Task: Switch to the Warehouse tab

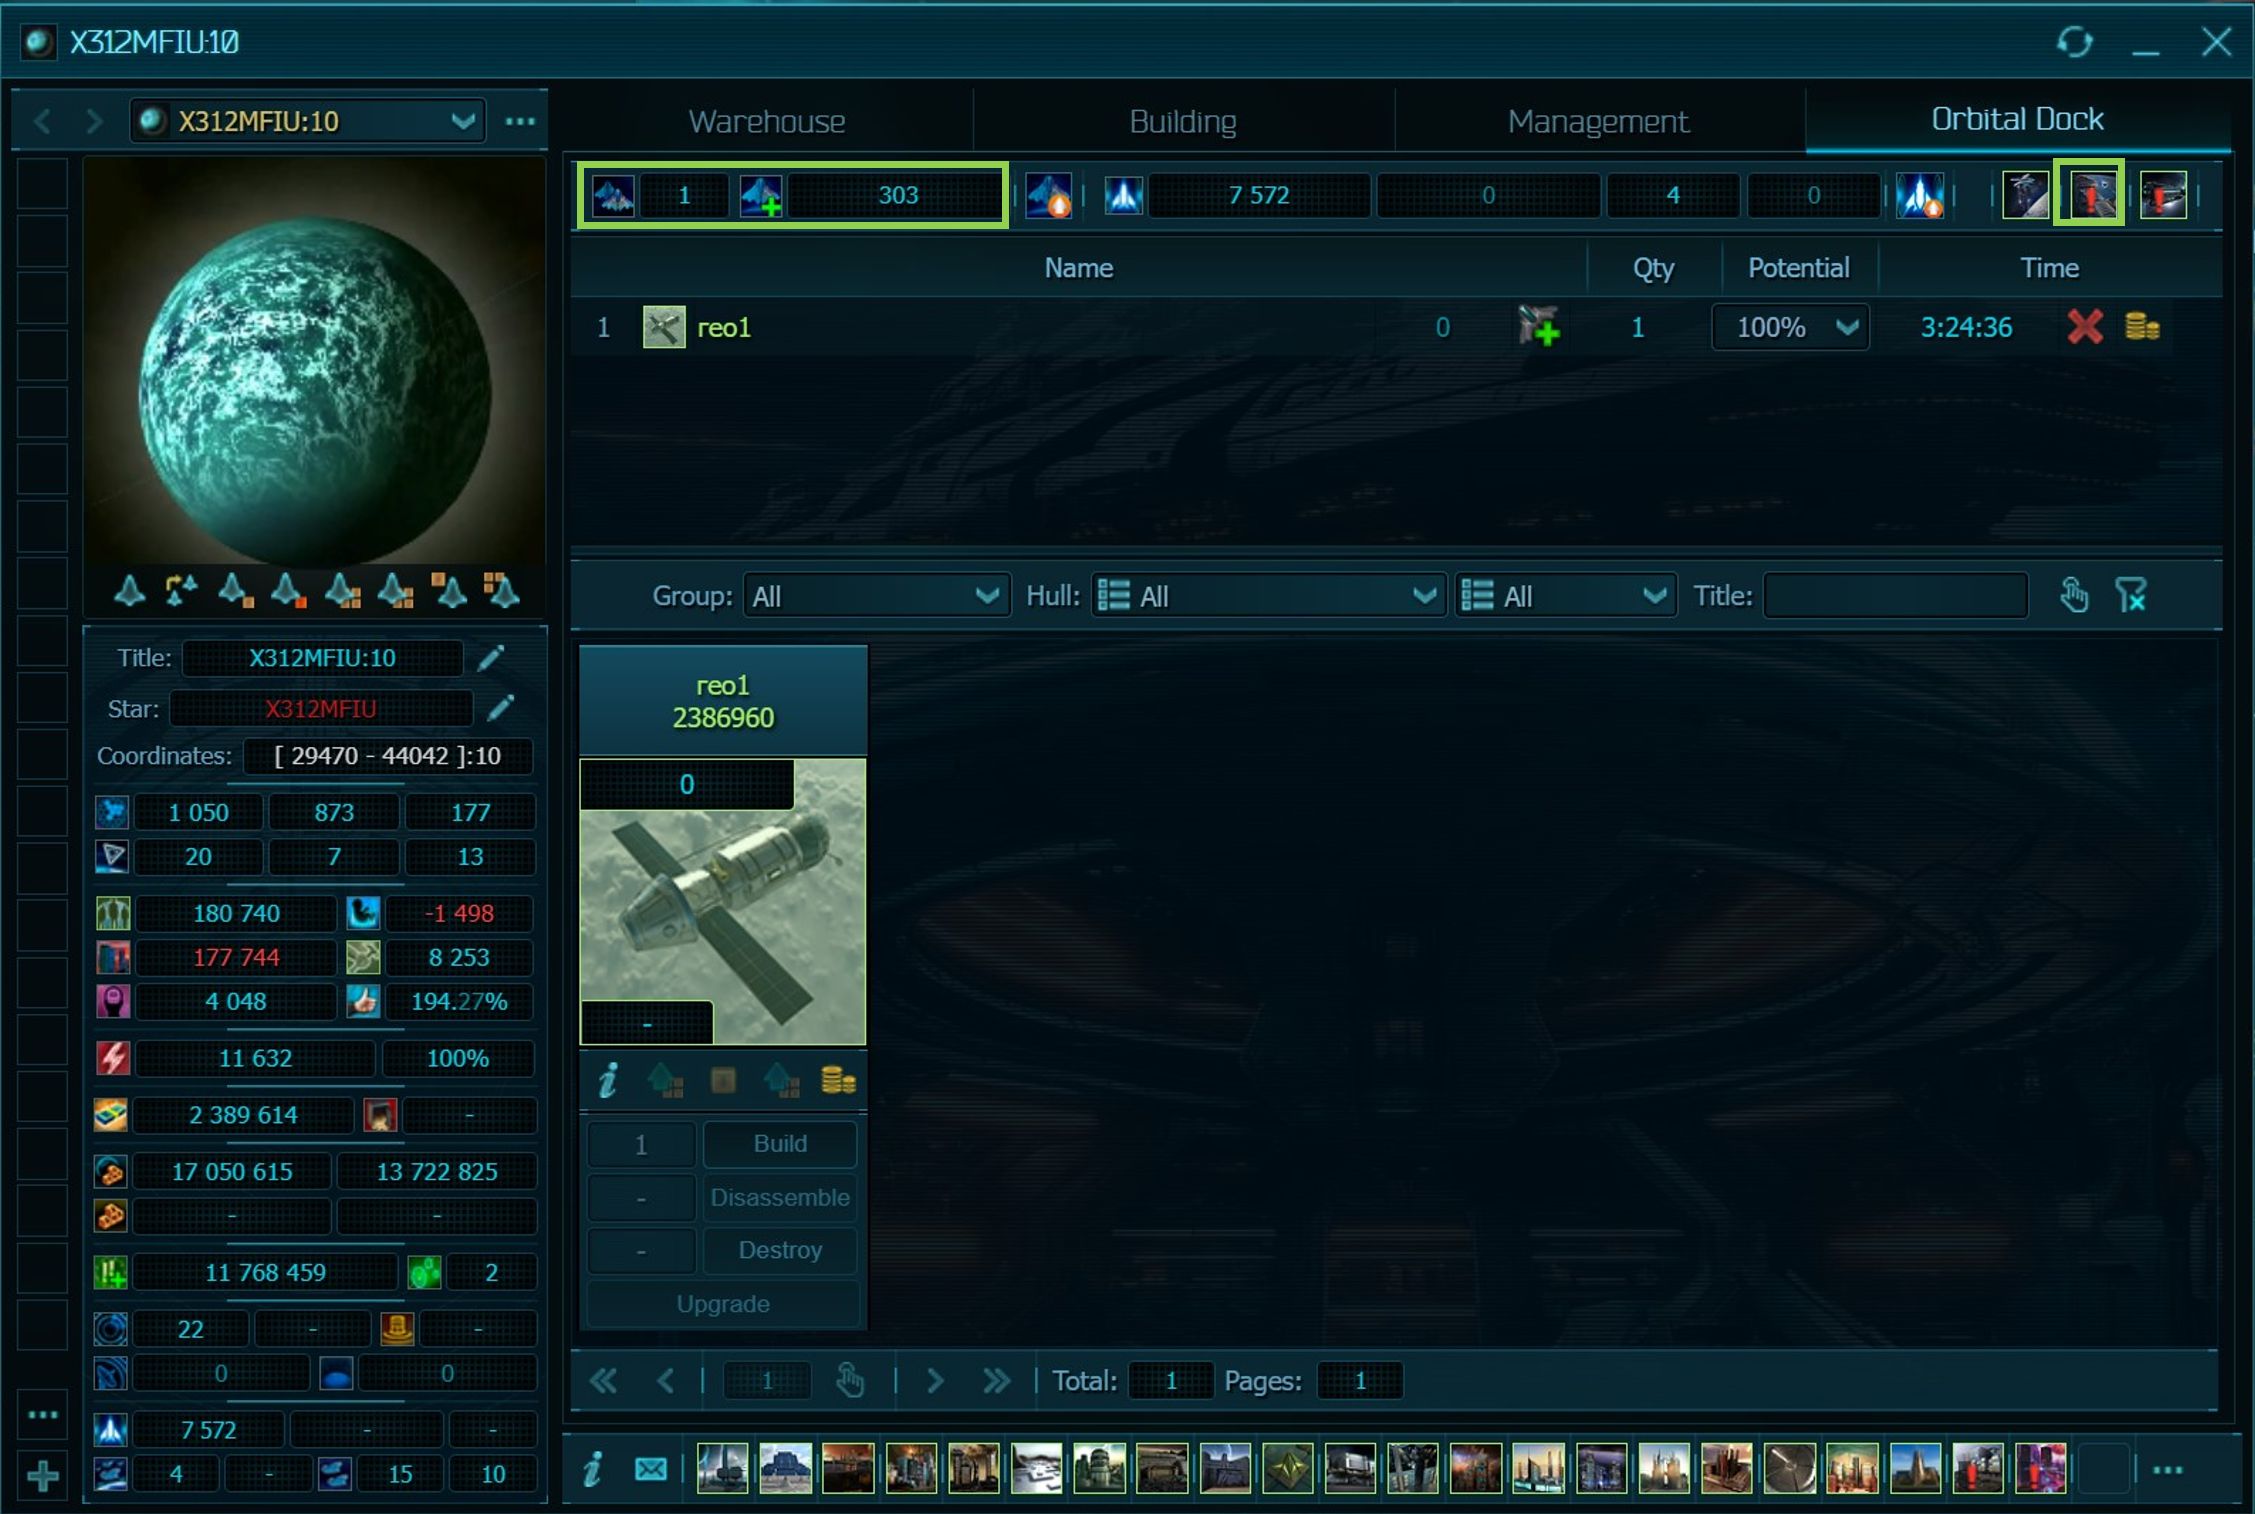Action: (x=766, y=121)
